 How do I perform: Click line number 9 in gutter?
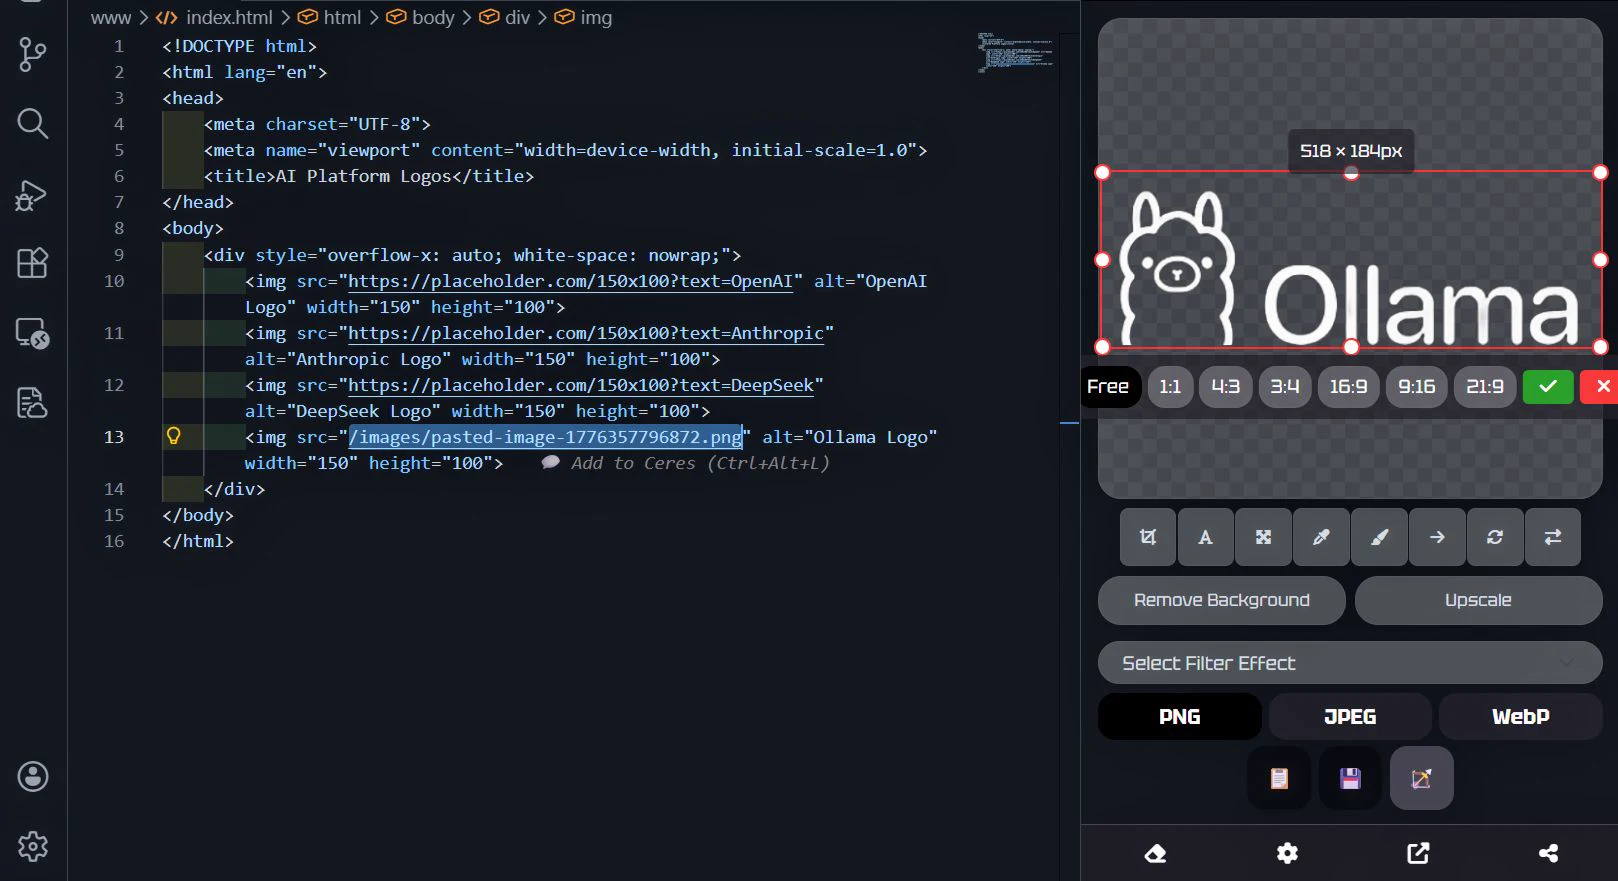[x=119, y=255]
